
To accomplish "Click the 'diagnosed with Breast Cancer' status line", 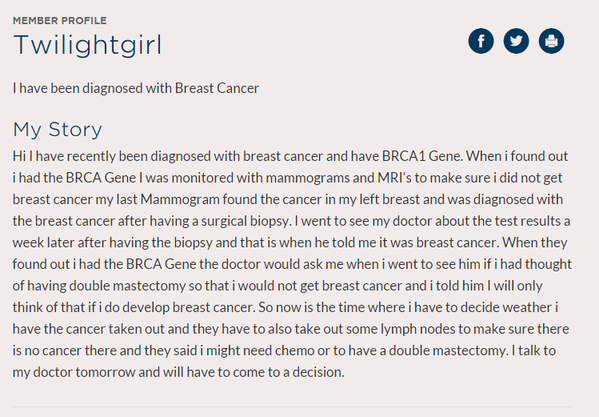I will (136, 88).
